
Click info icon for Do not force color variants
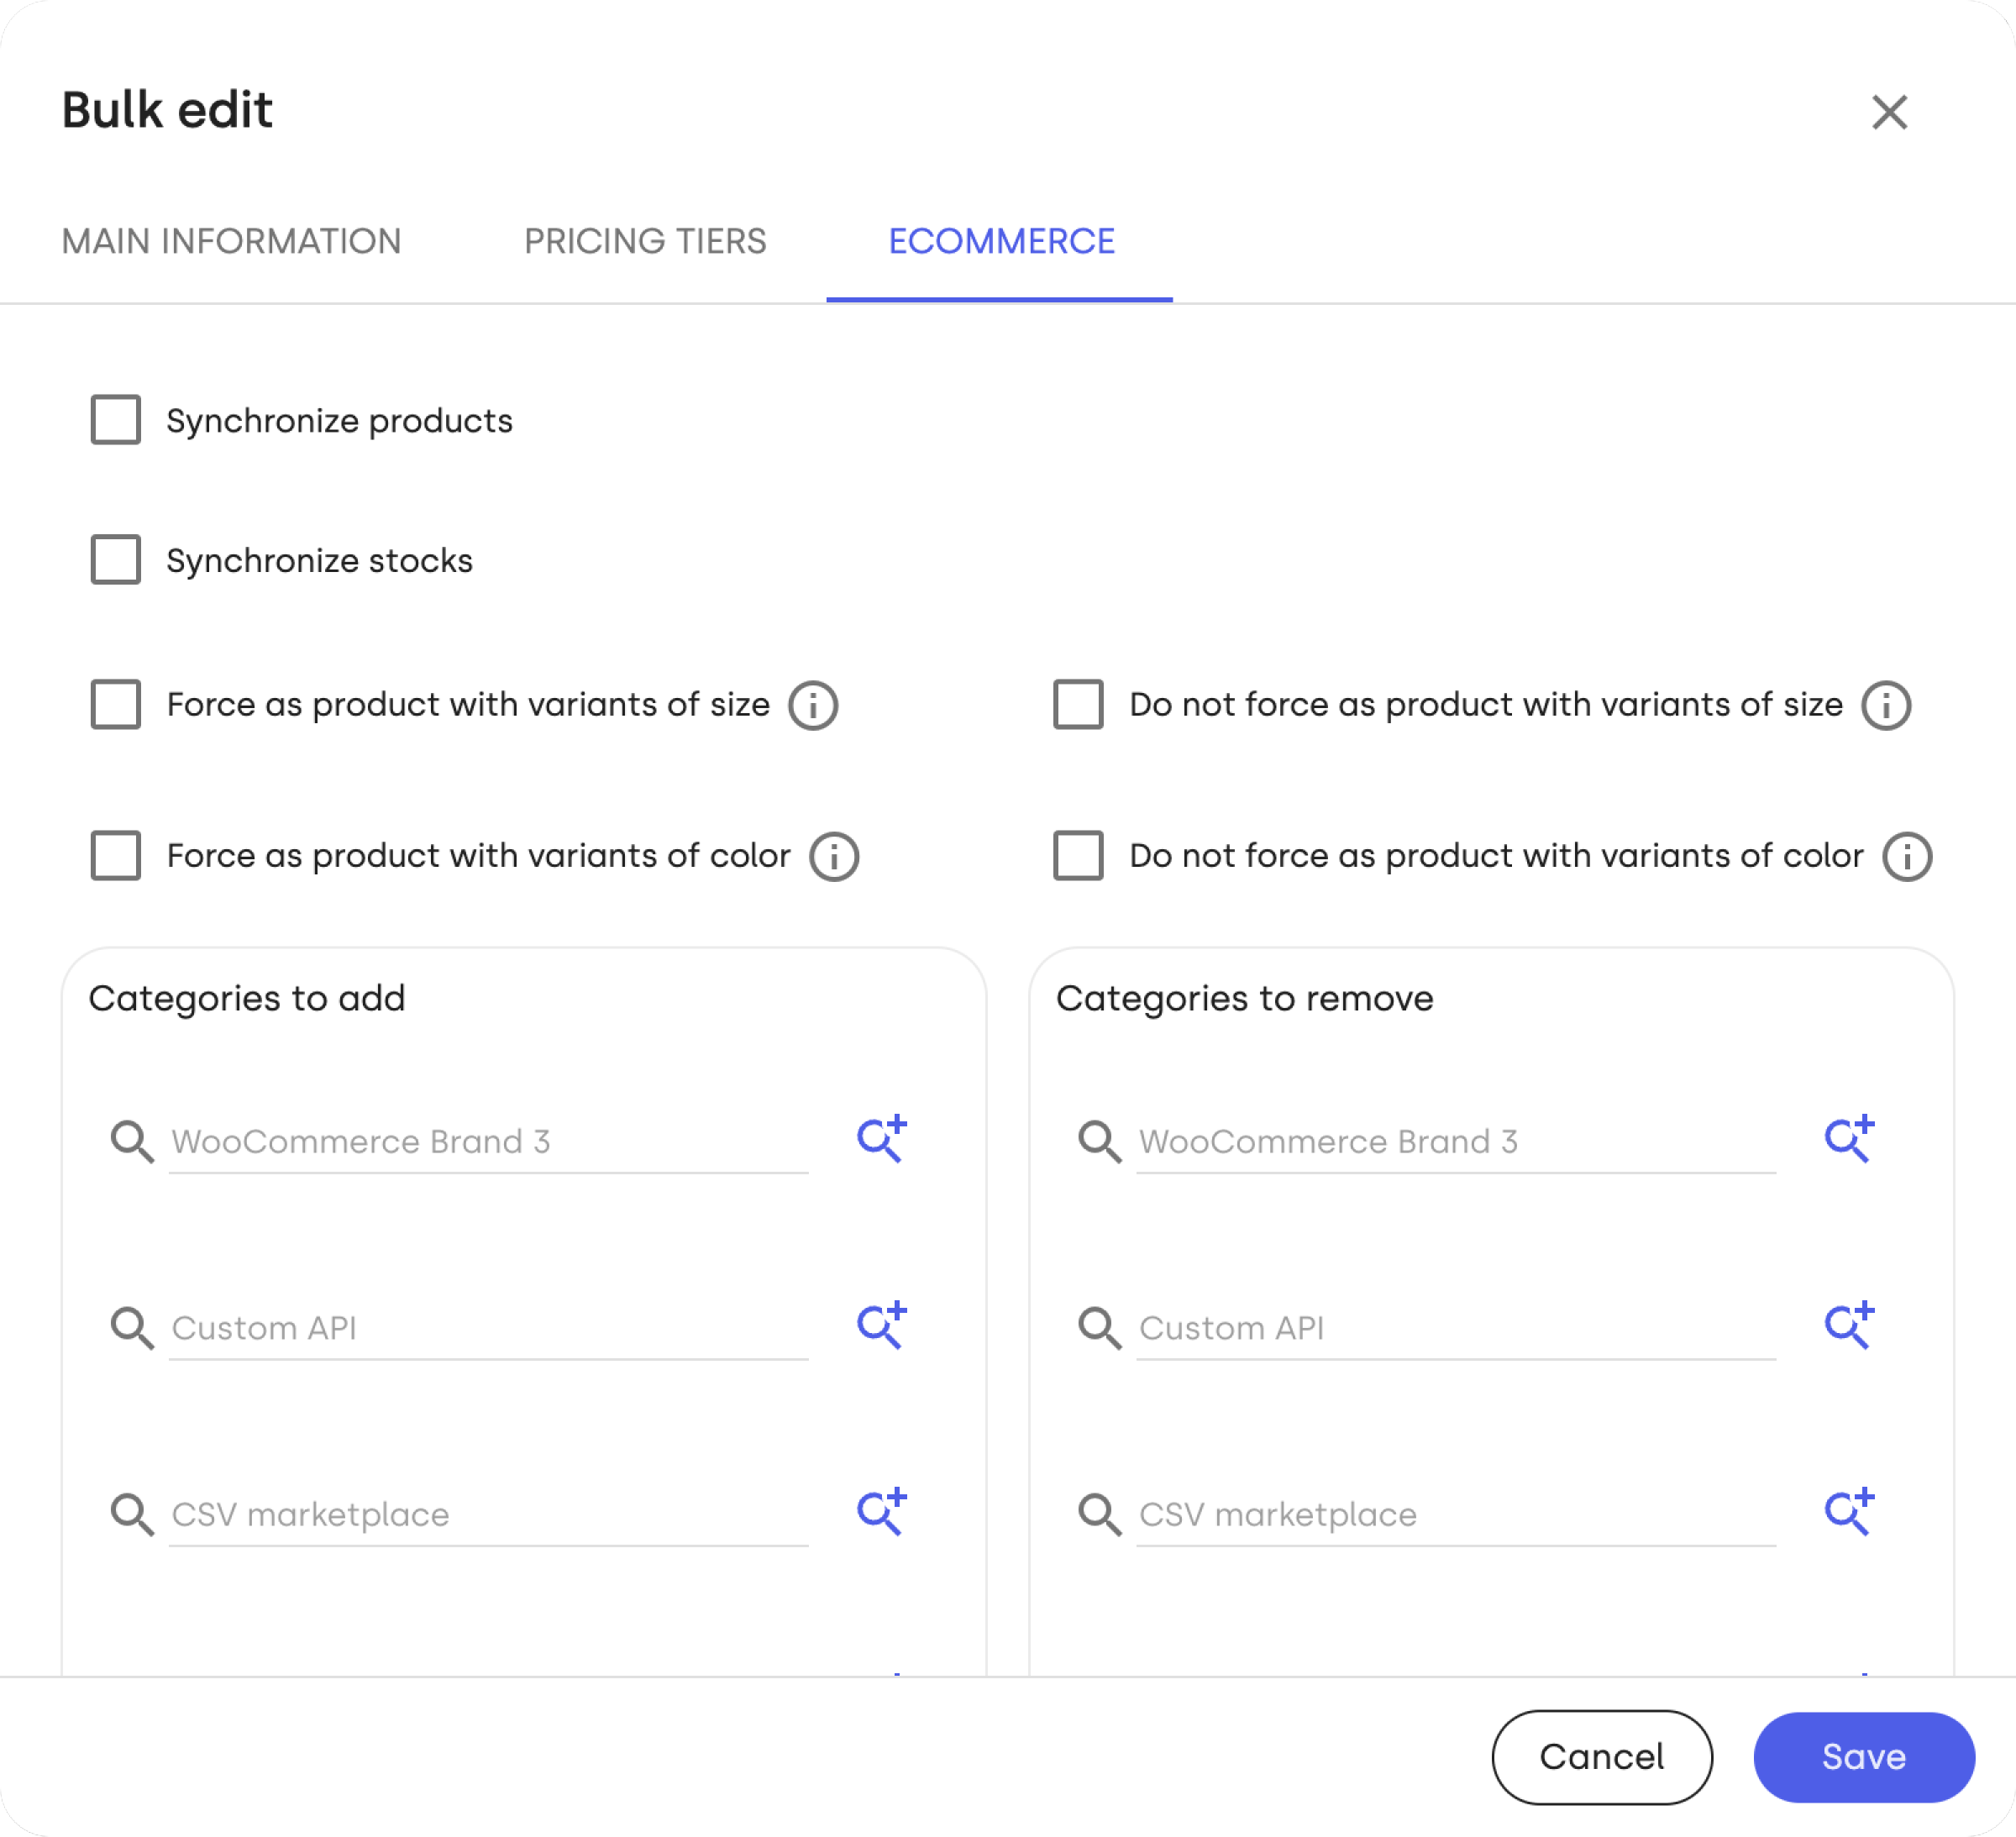click(x=1907, y=856)
